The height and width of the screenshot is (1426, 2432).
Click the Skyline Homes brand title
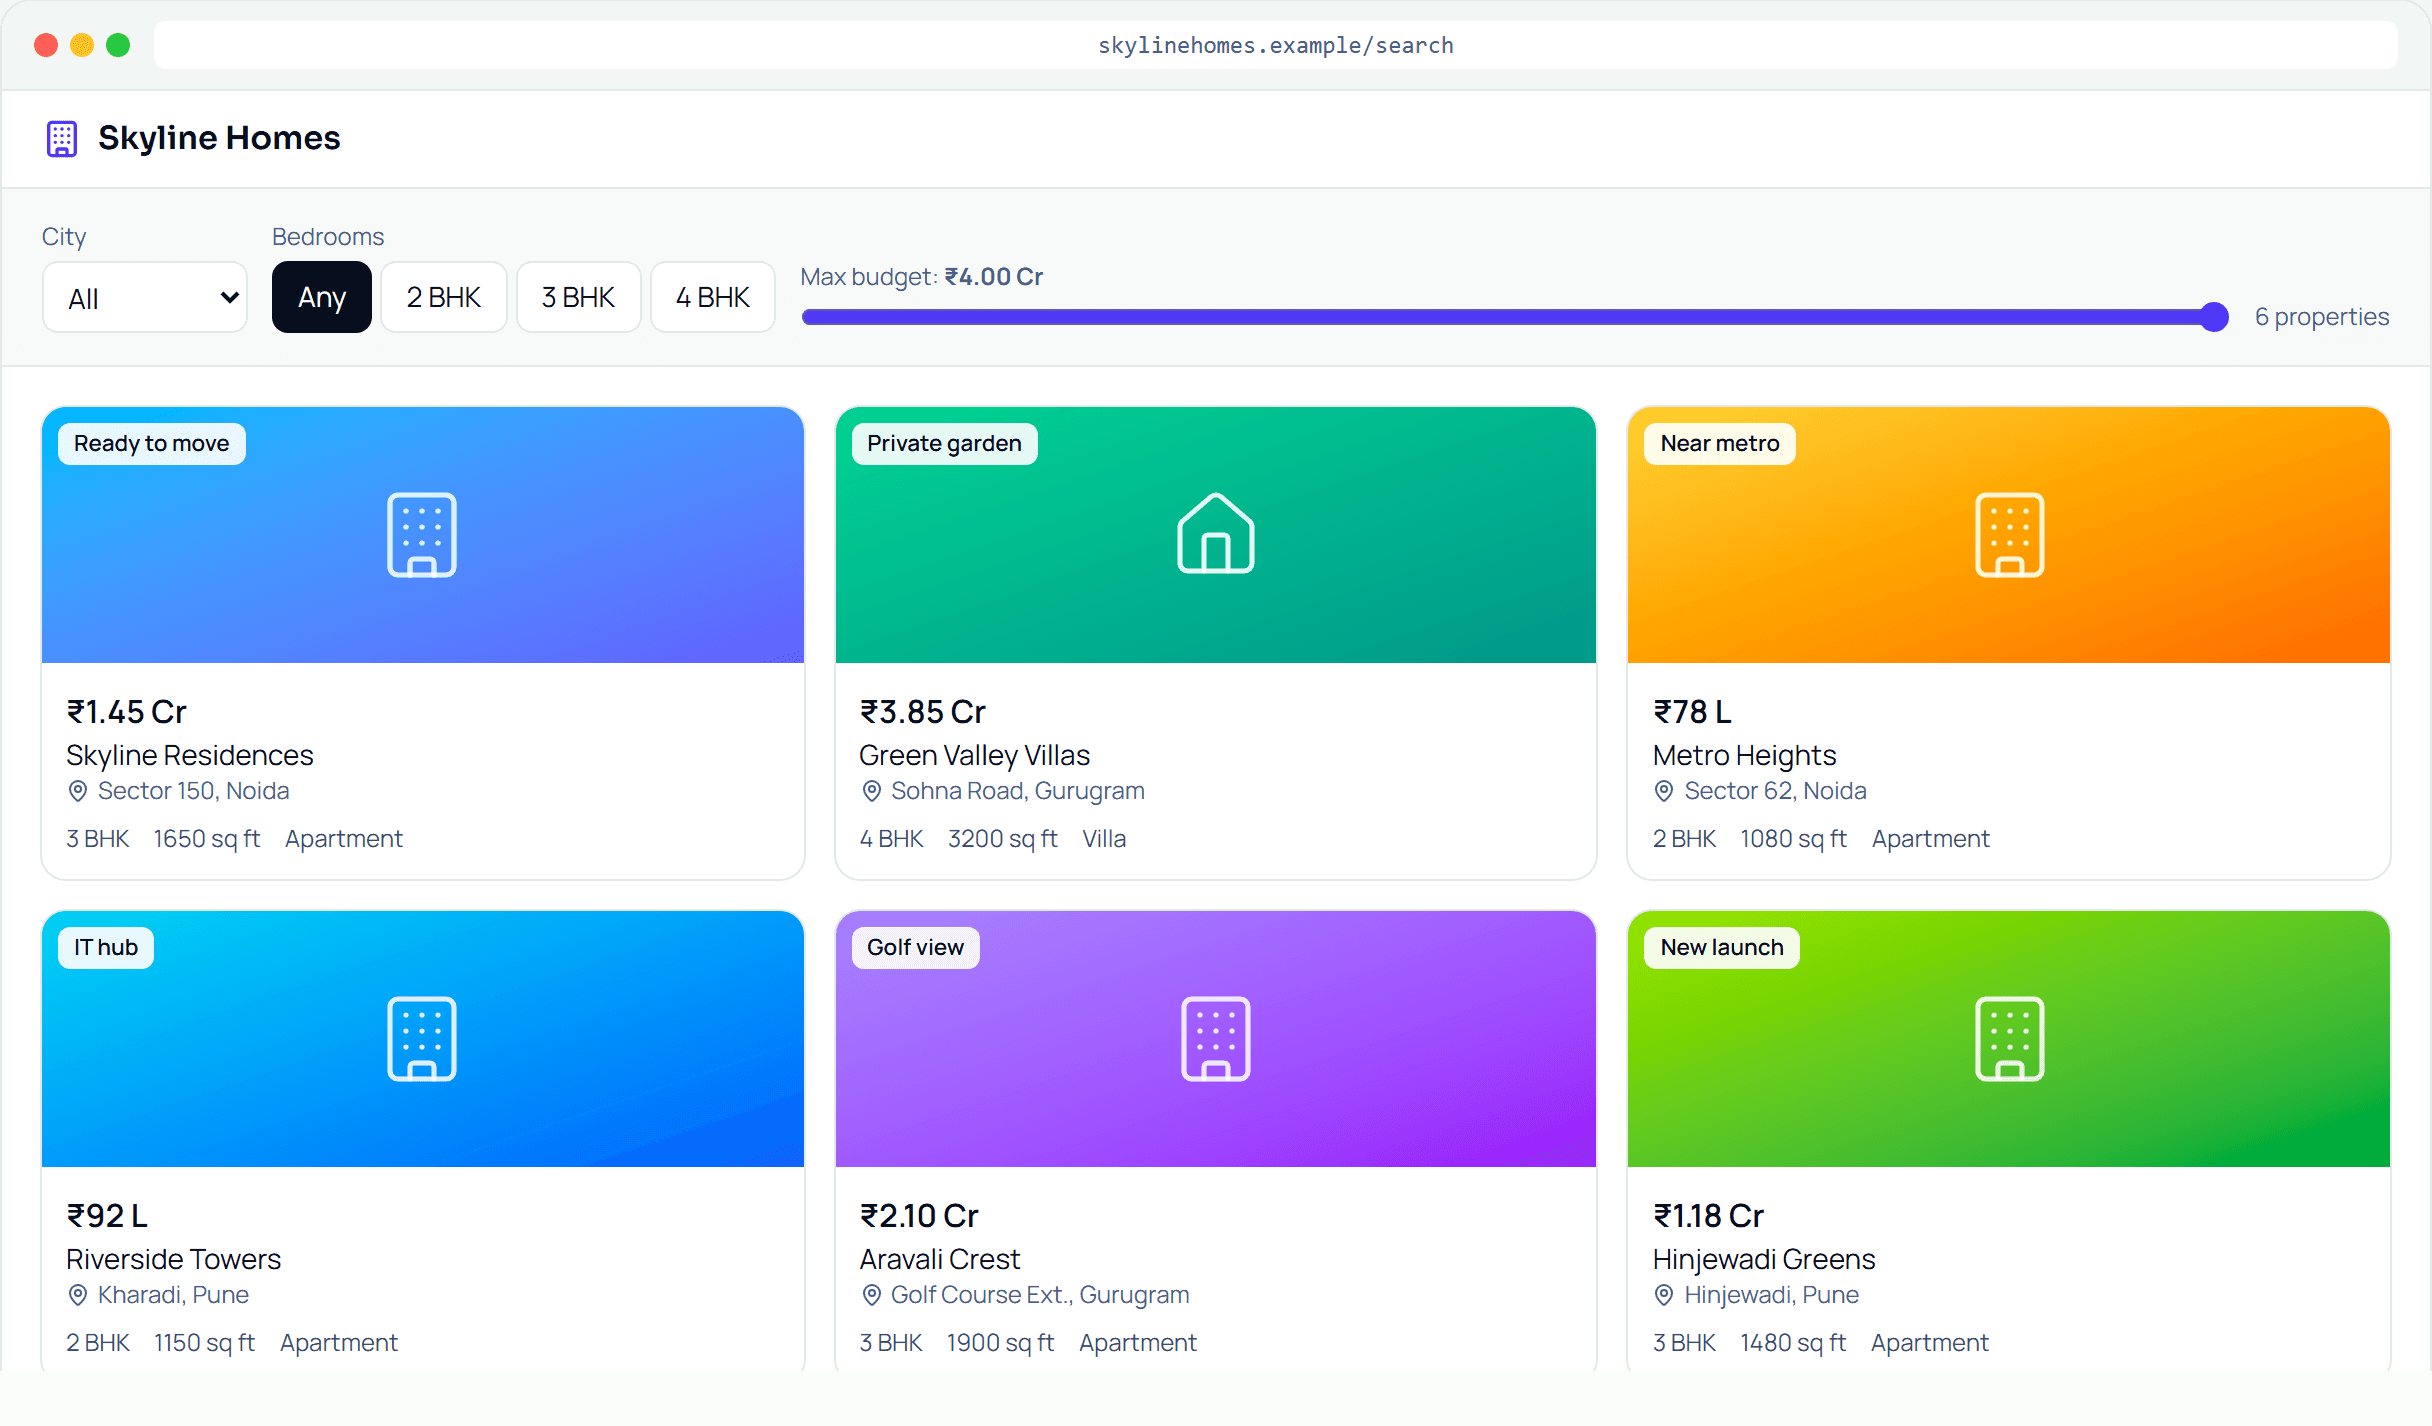219,138
